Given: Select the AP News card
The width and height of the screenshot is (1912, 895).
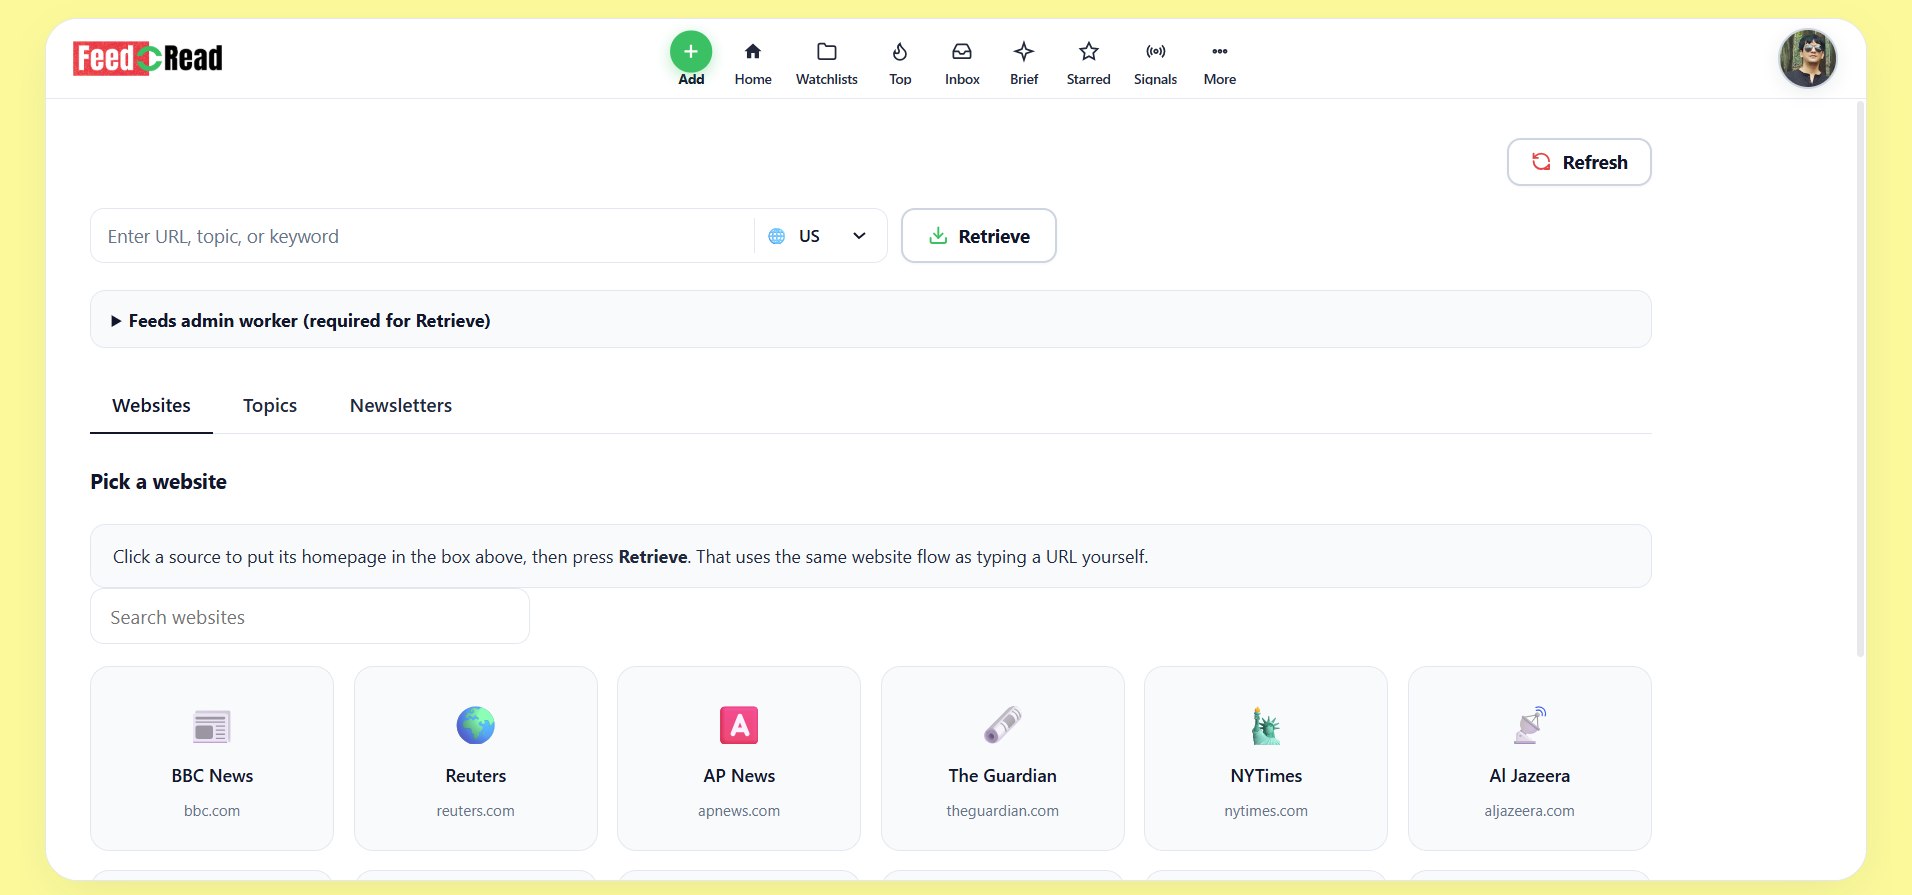Looking at the screenshot, I should click(x=739, y=758).
